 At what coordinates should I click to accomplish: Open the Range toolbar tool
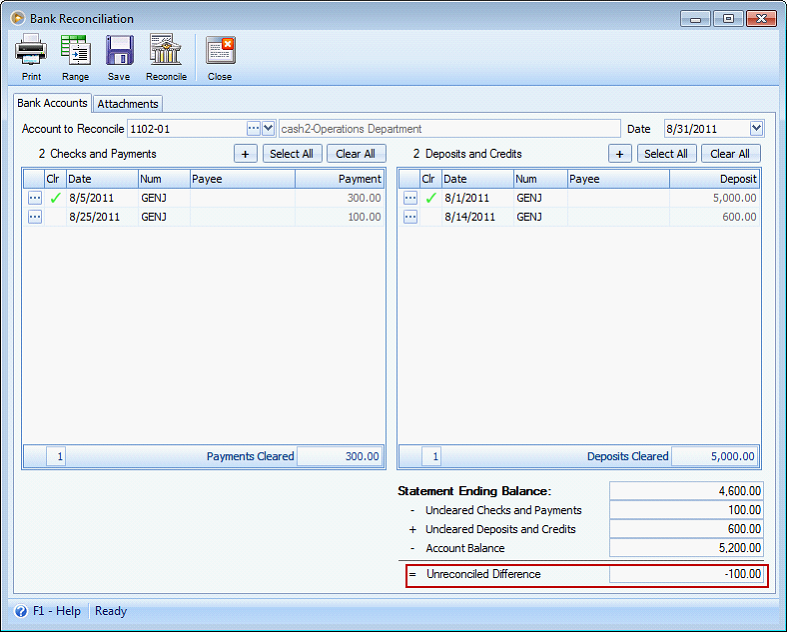click(75, 51)
